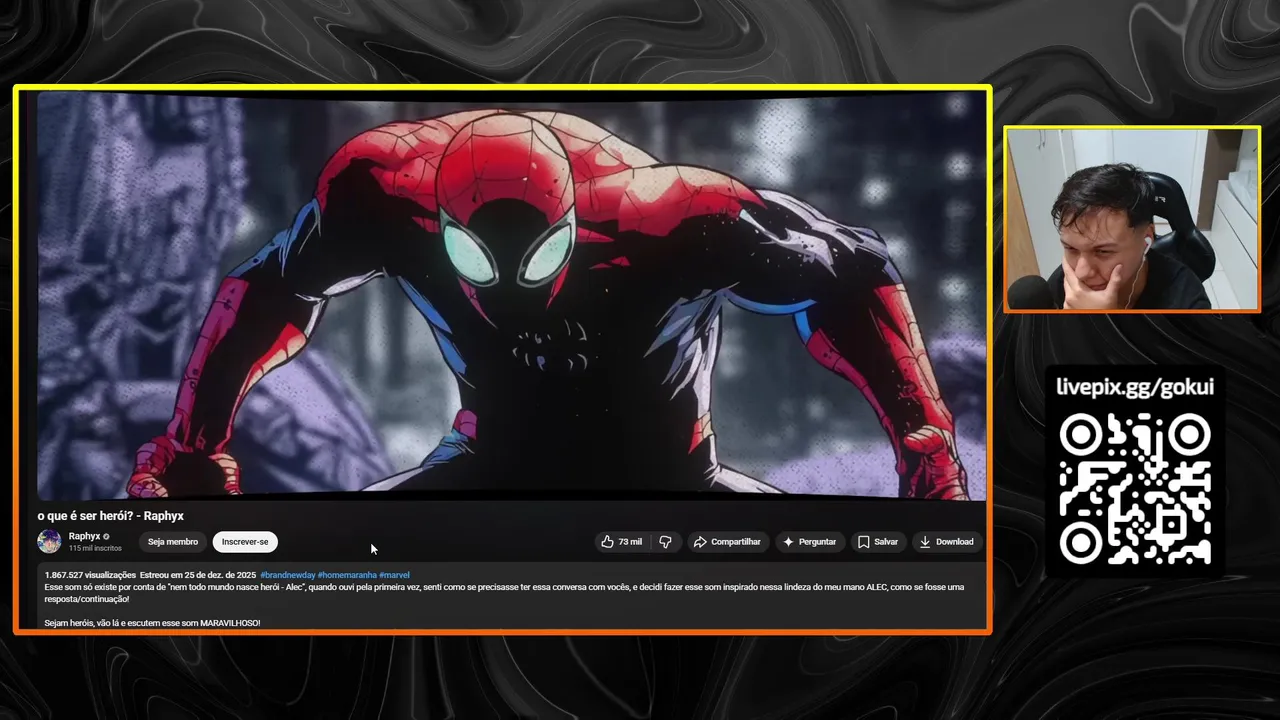Screen dimensions: 1280x720
Task: Click the Download button
Action: 946,542
